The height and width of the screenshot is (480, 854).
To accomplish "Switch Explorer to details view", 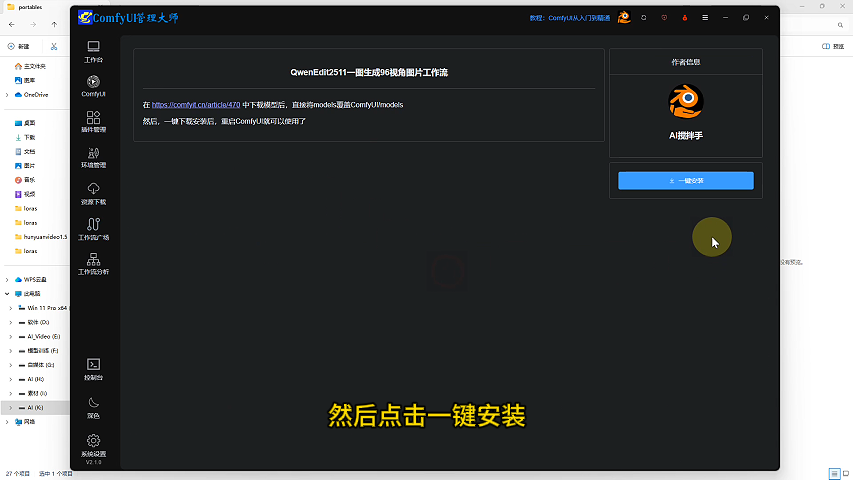I will (834, 474).
